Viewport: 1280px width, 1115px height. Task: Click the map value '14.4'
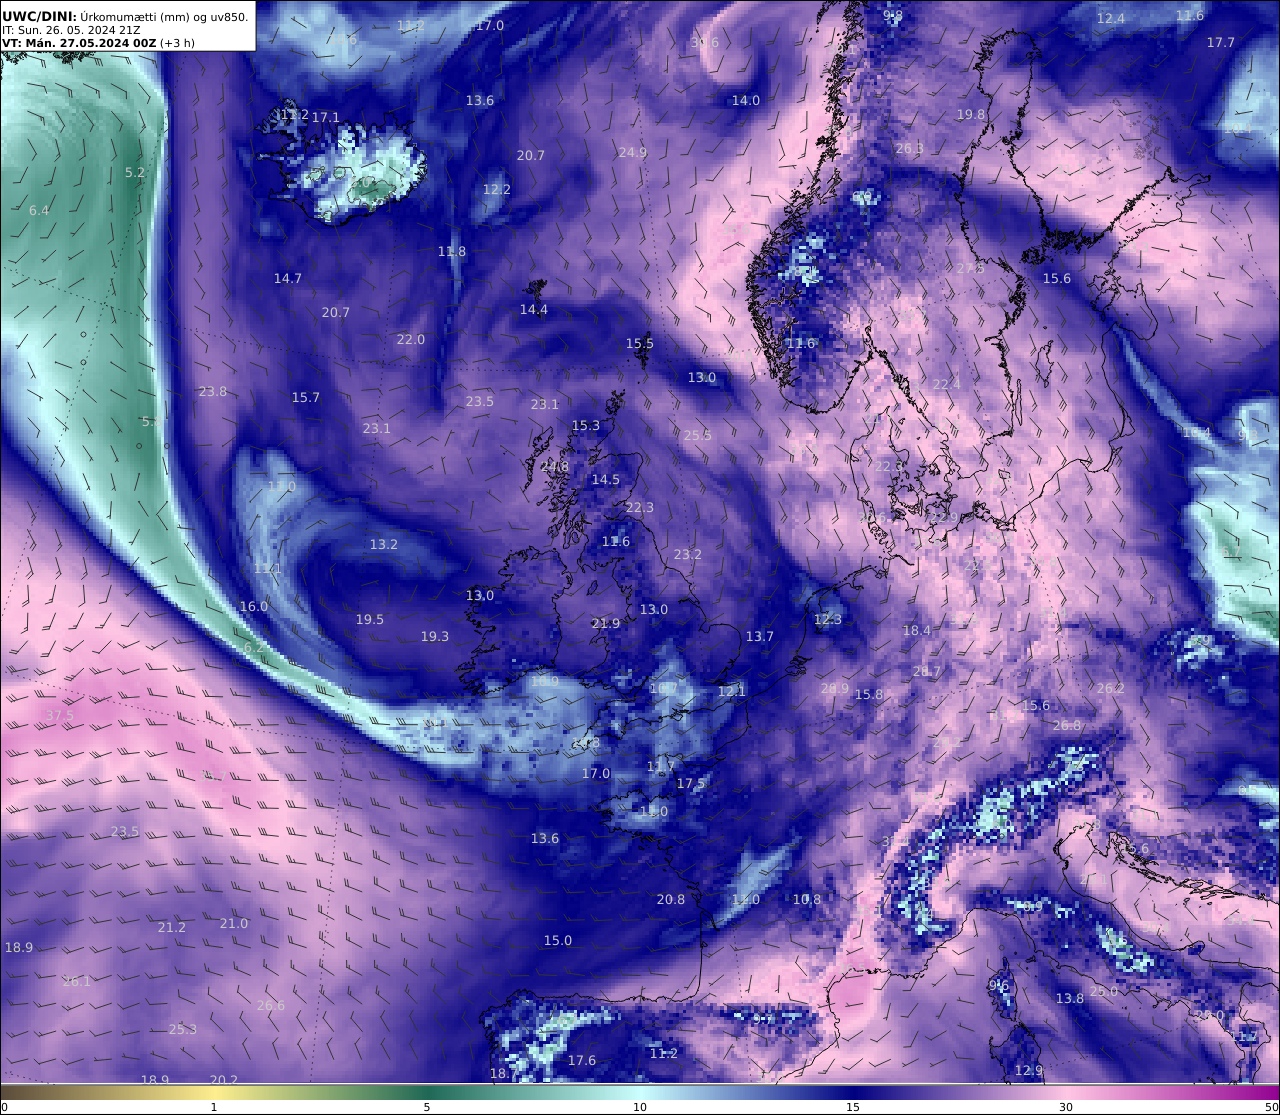[x=534, y=309]
